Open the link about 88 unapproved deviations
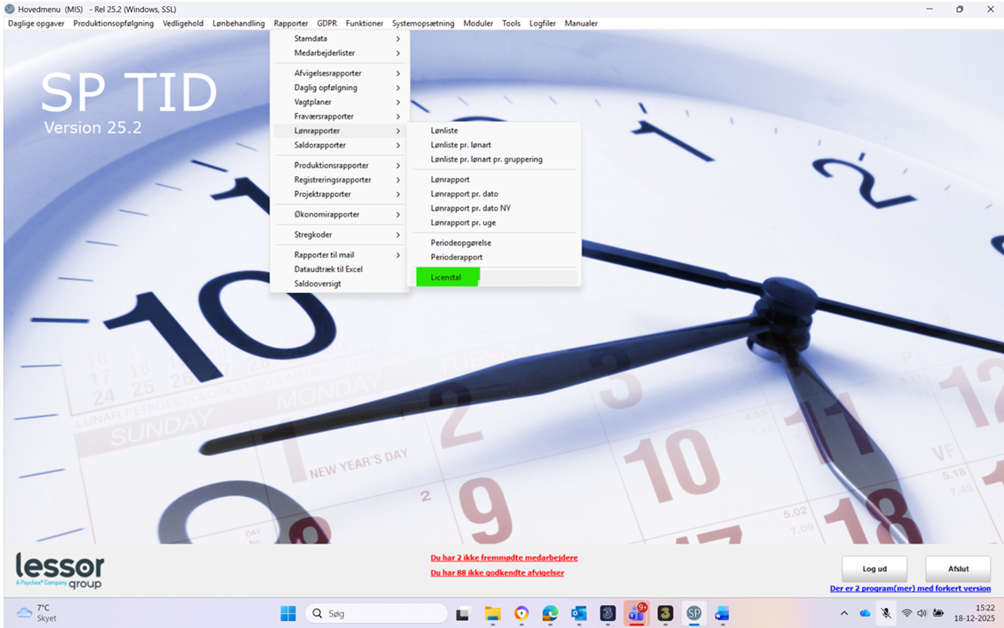The height and width of the screenshot is (628, 1004). coord(497,573)
